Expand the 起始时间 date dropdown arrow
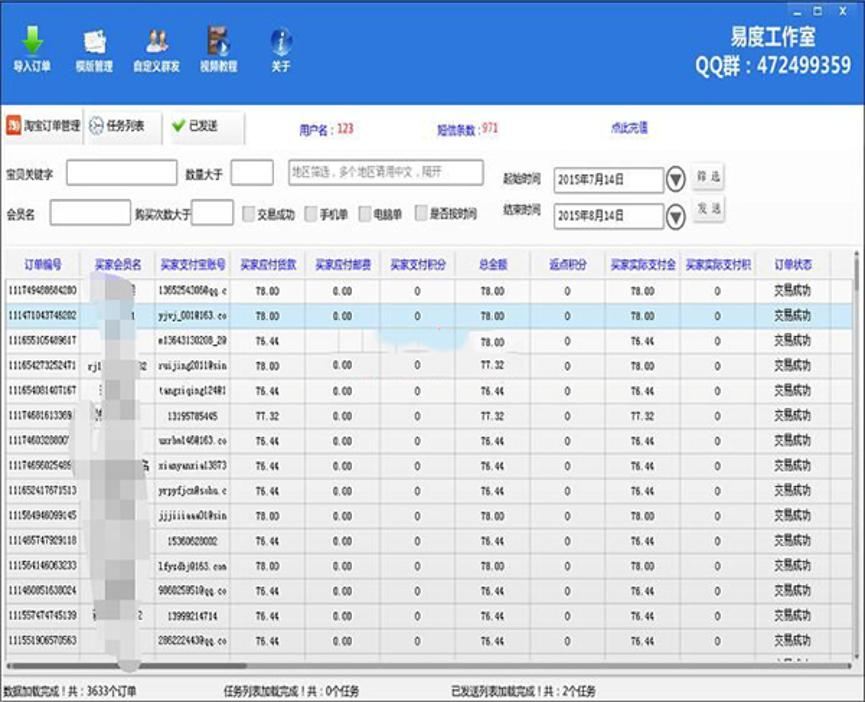The image size is (865, 702). point(676,179)
